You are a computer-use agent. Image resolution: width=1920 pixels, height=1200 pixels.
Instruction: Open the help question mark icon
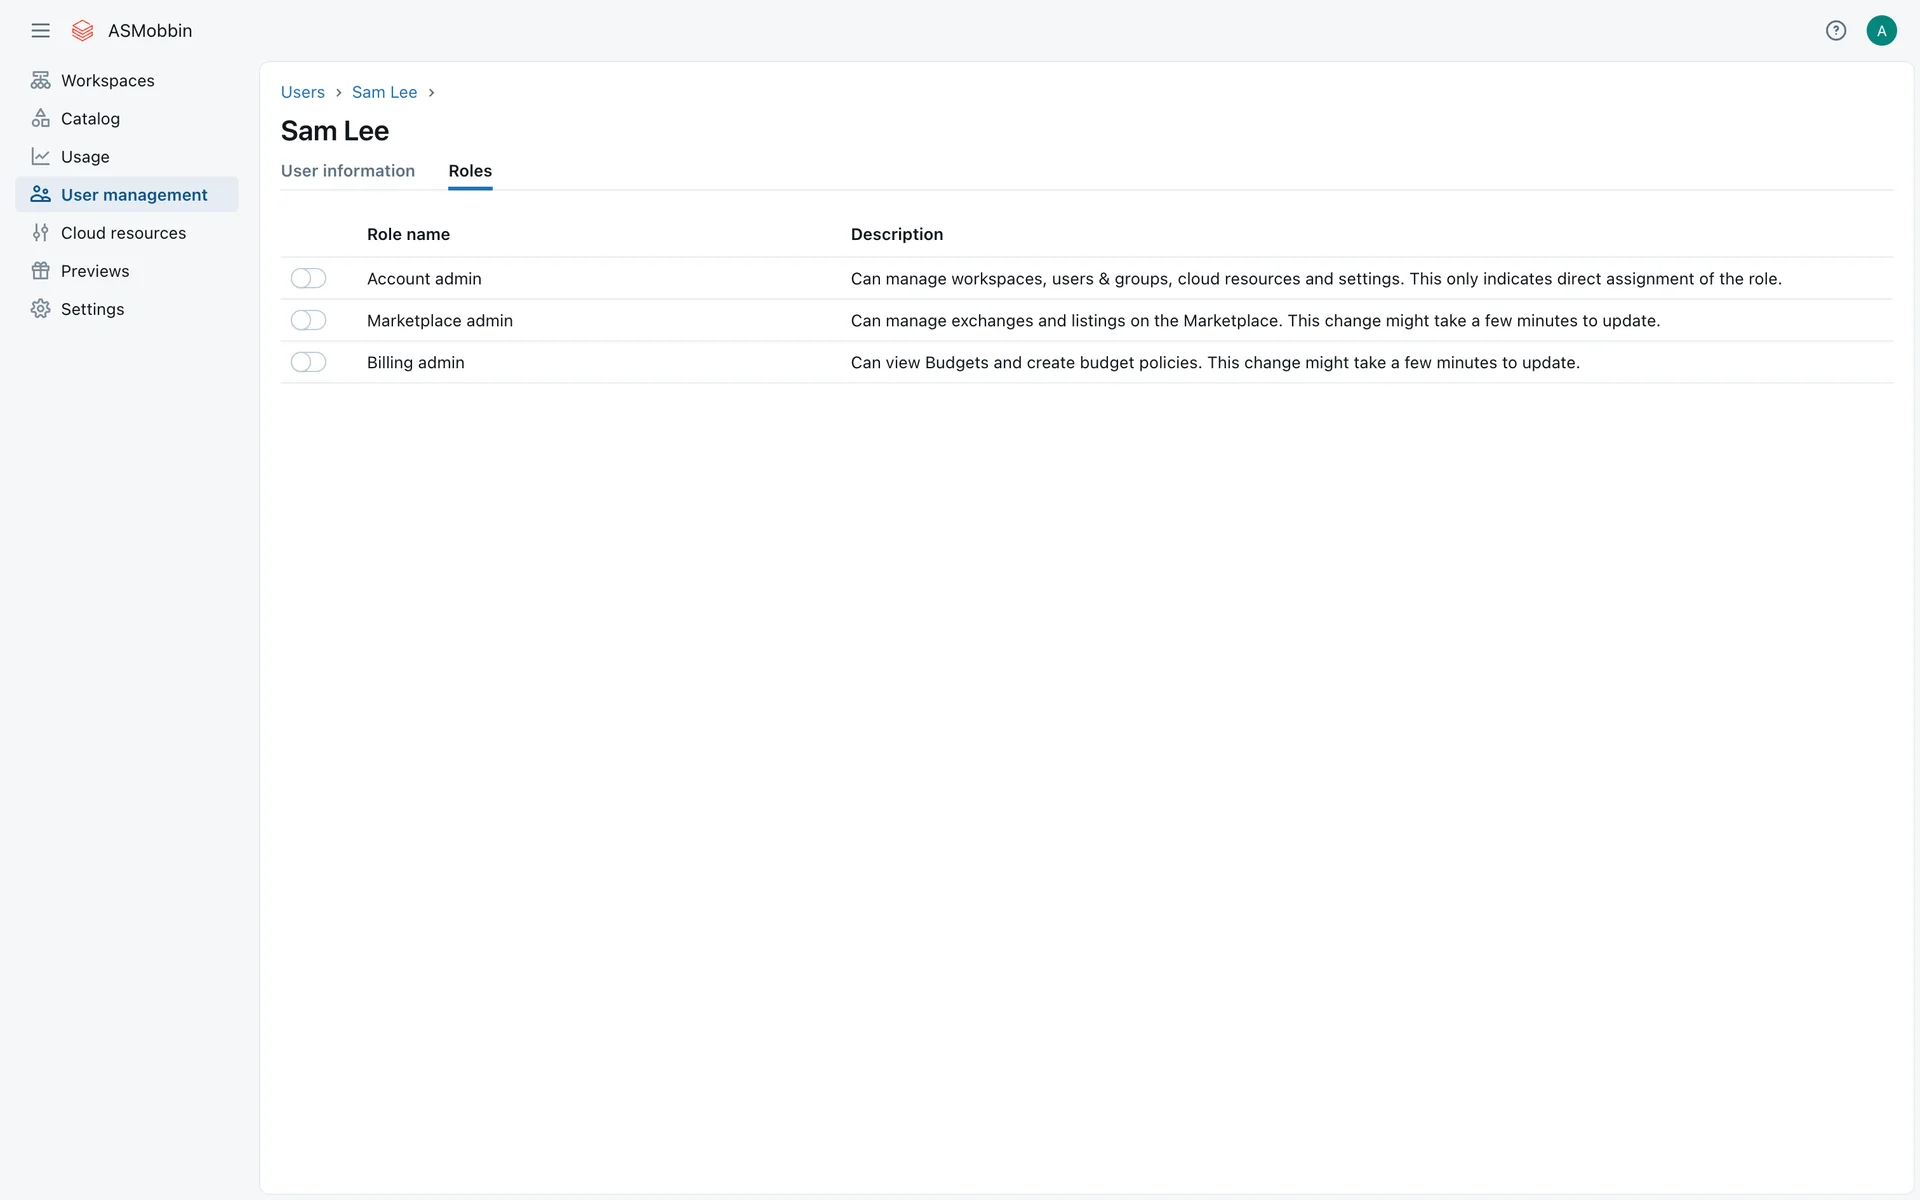[1835, 31]
